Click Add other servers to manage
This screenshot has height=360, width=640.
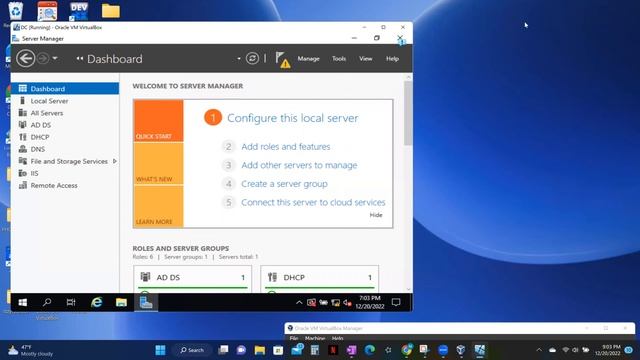click(299, 165)
